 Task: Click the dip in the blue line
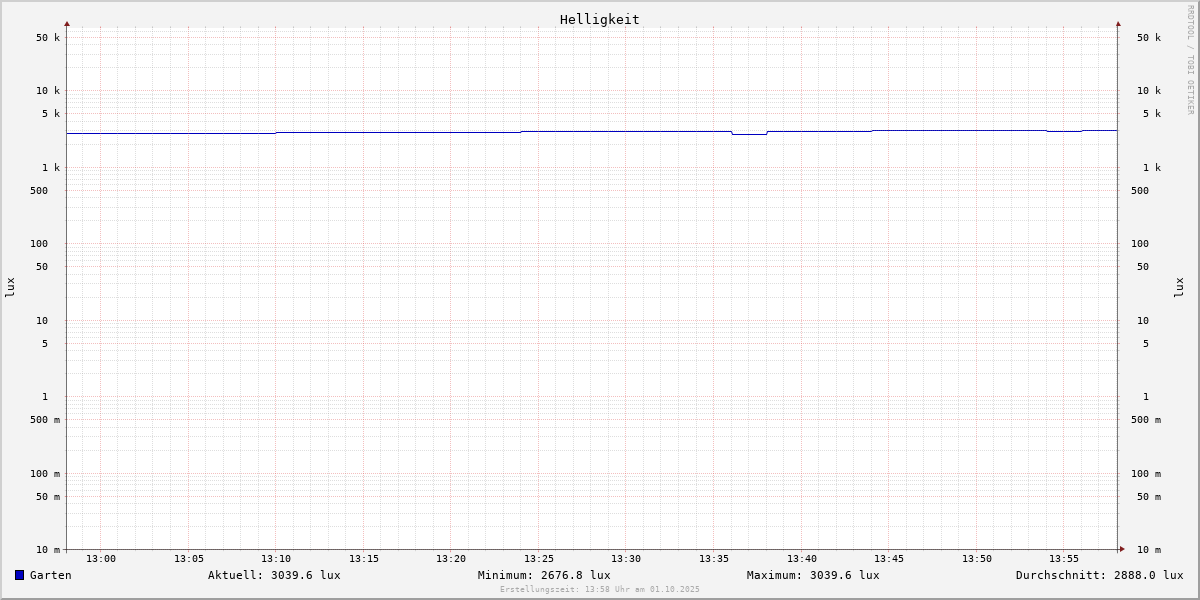(749, 134)
